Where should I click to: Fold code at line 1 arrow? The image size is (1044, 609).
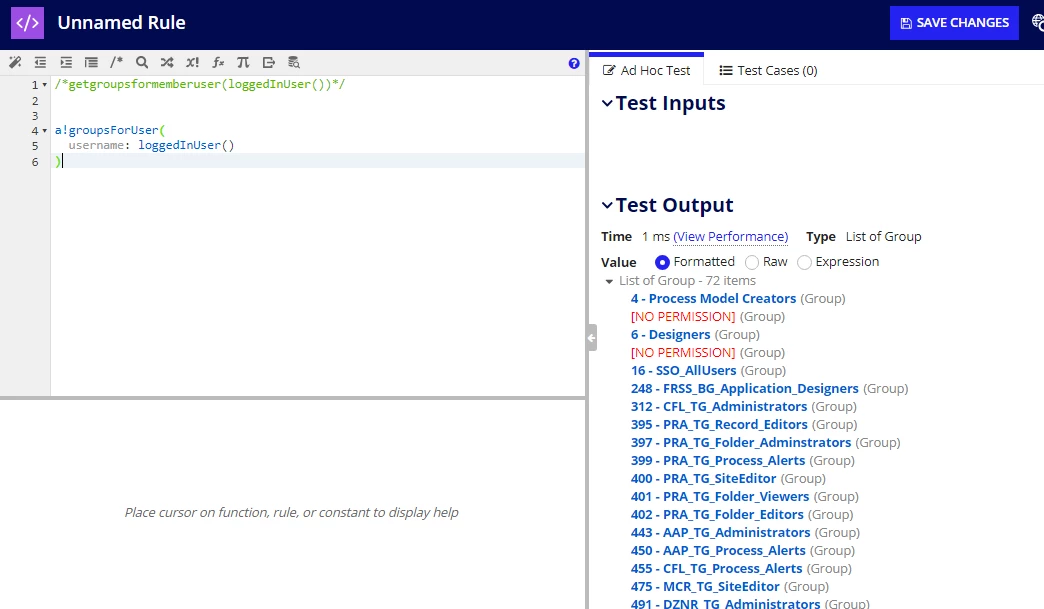[x=45, y=85]
